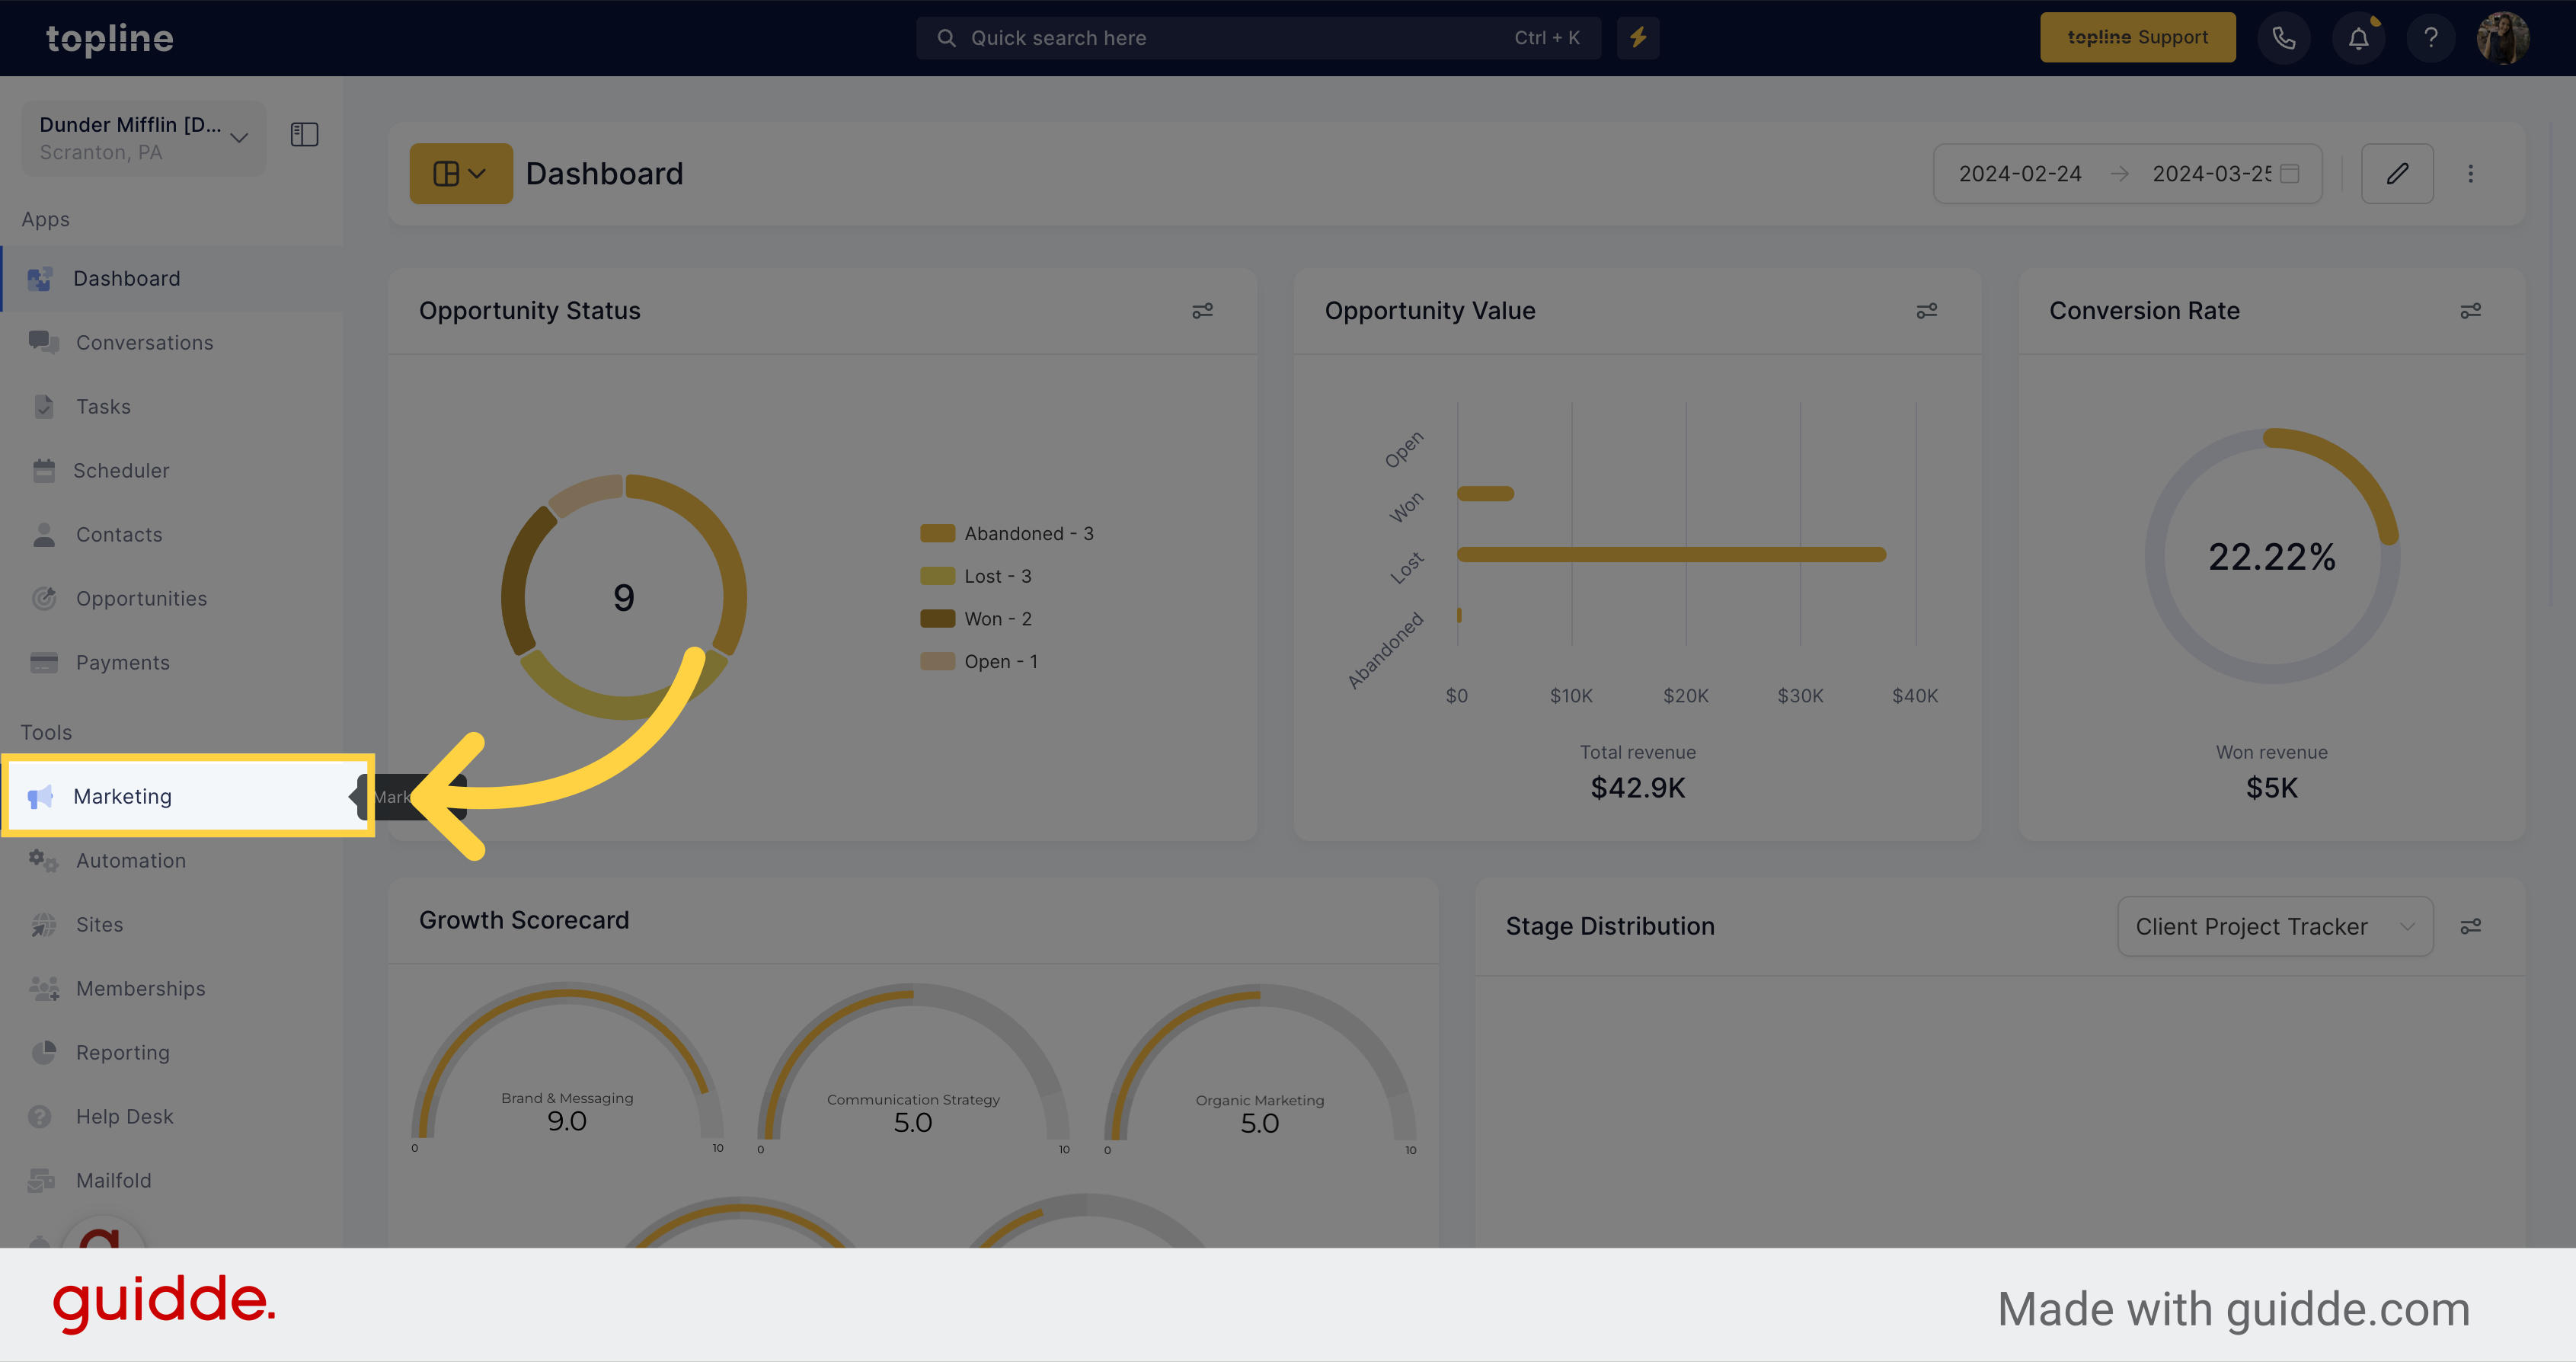The height and width of the screenshot is (1362, 2576).
Task: Click the topline Support button
Action: [x=2137, y=36]
